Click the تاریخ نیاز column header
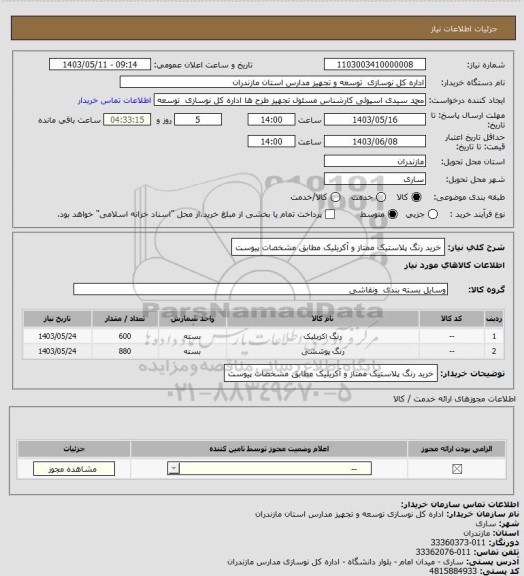This screenshot has height=576, width=524. (x=57, y=319)
